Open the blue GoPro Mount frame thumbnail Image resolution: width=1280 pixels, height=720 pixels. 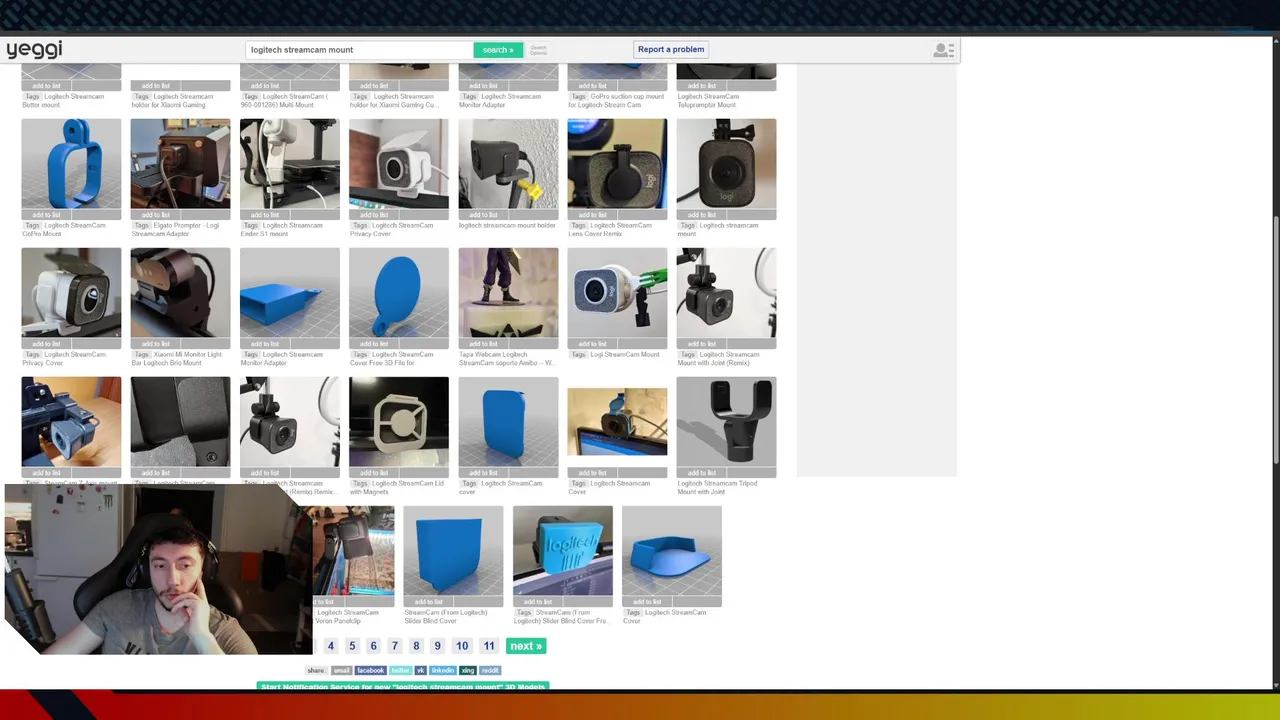71,164
